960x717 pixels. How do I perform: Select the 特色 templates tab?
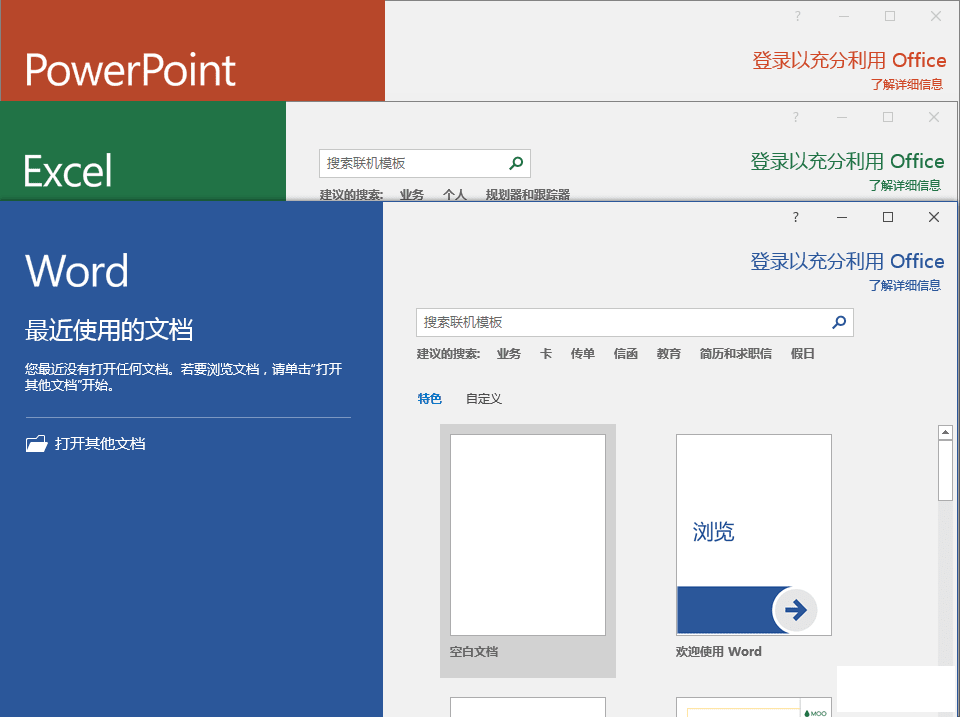pyautogui.click(x=429, y=399)
